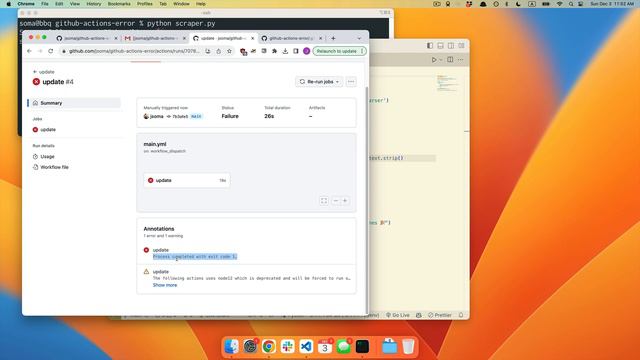
Task: Open Workflow file under Run details
Action: pos(54,167)
